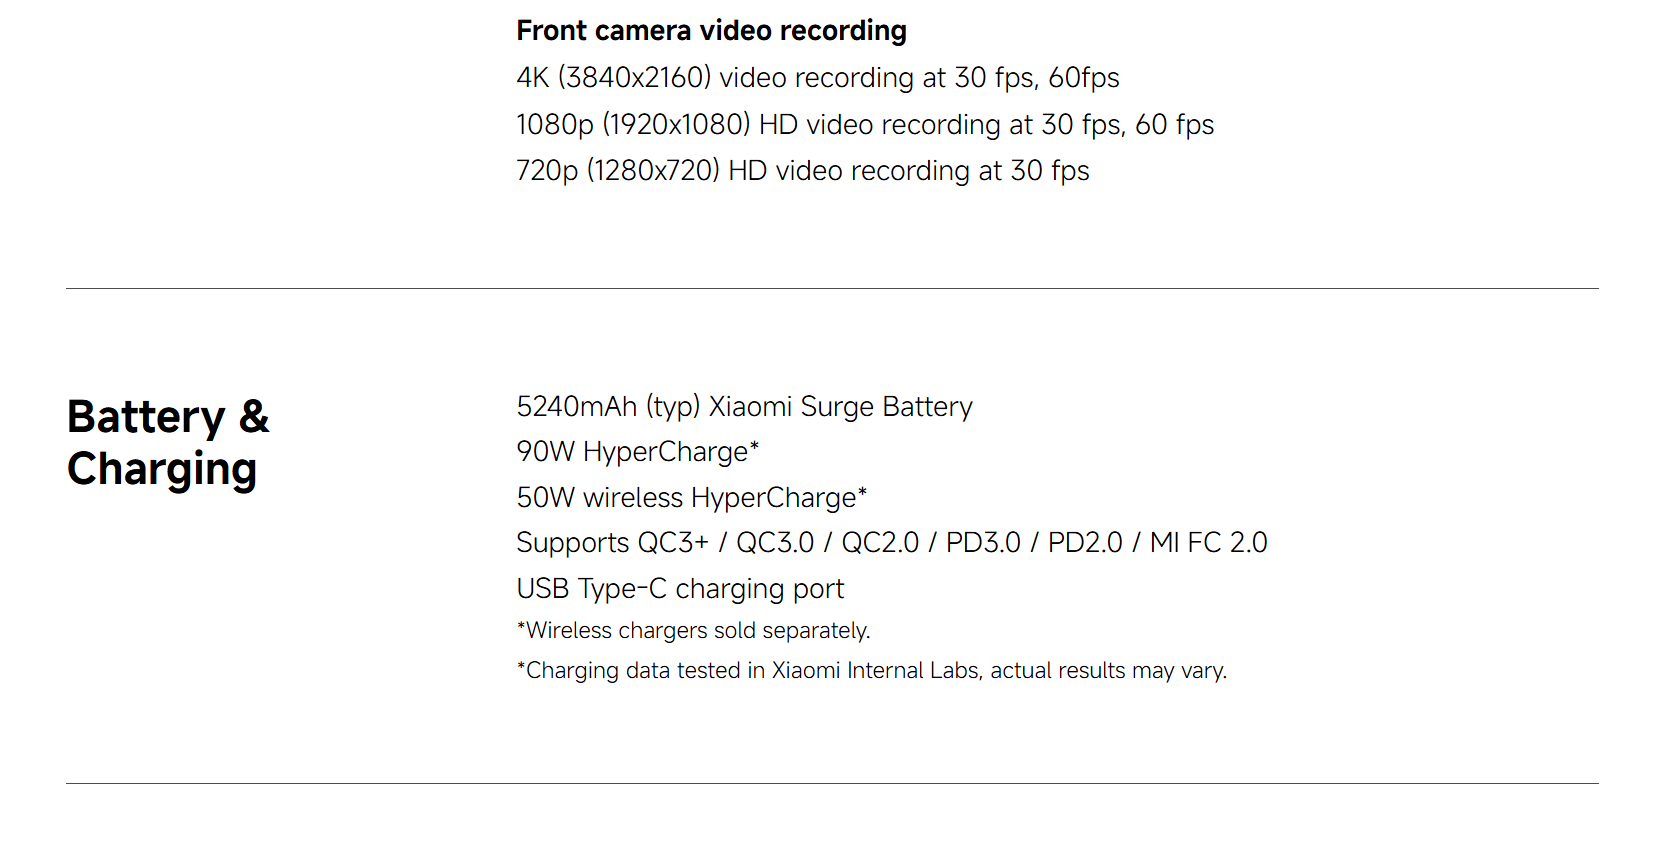1658x861 pixels.
Task: Click the PD3.0 protocol text
Action: [x=983, y=543]
